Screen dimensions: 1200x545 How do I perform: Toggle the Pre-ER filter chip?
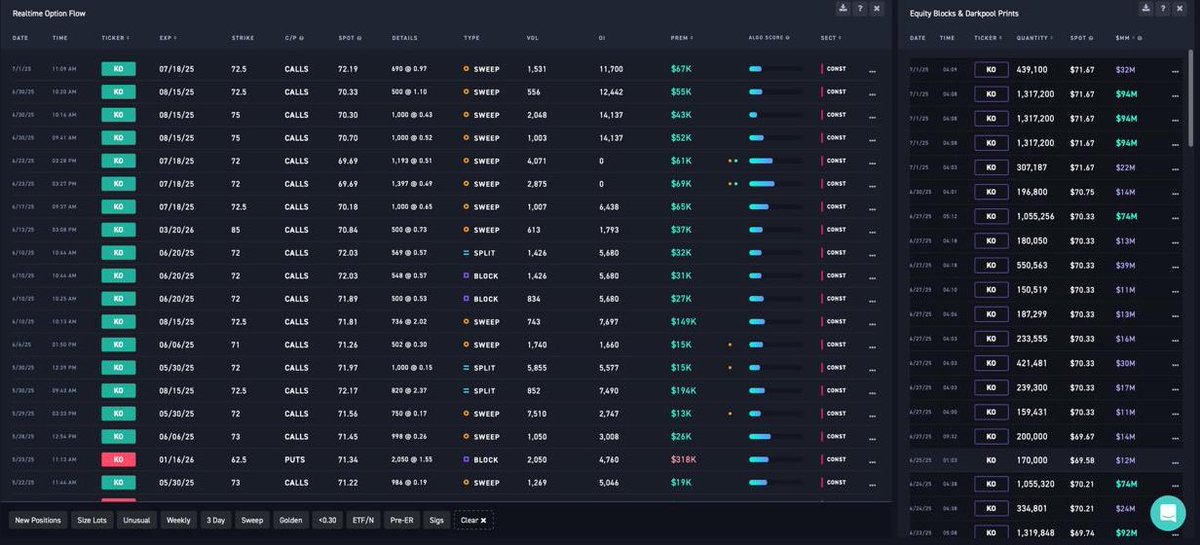click(401, 520)
